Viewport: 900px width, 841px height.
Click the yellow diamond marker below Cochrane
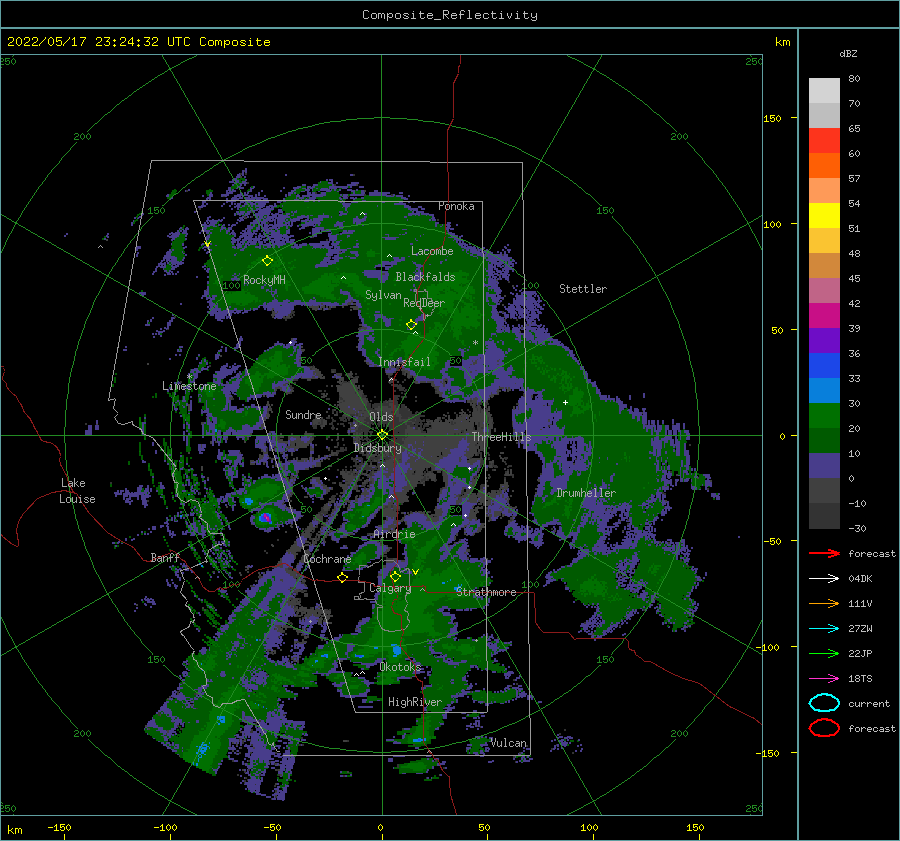342,577
